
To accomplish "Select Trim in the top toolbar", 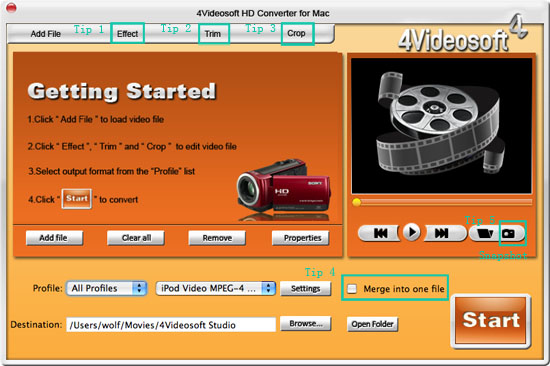I will point(213,34).
